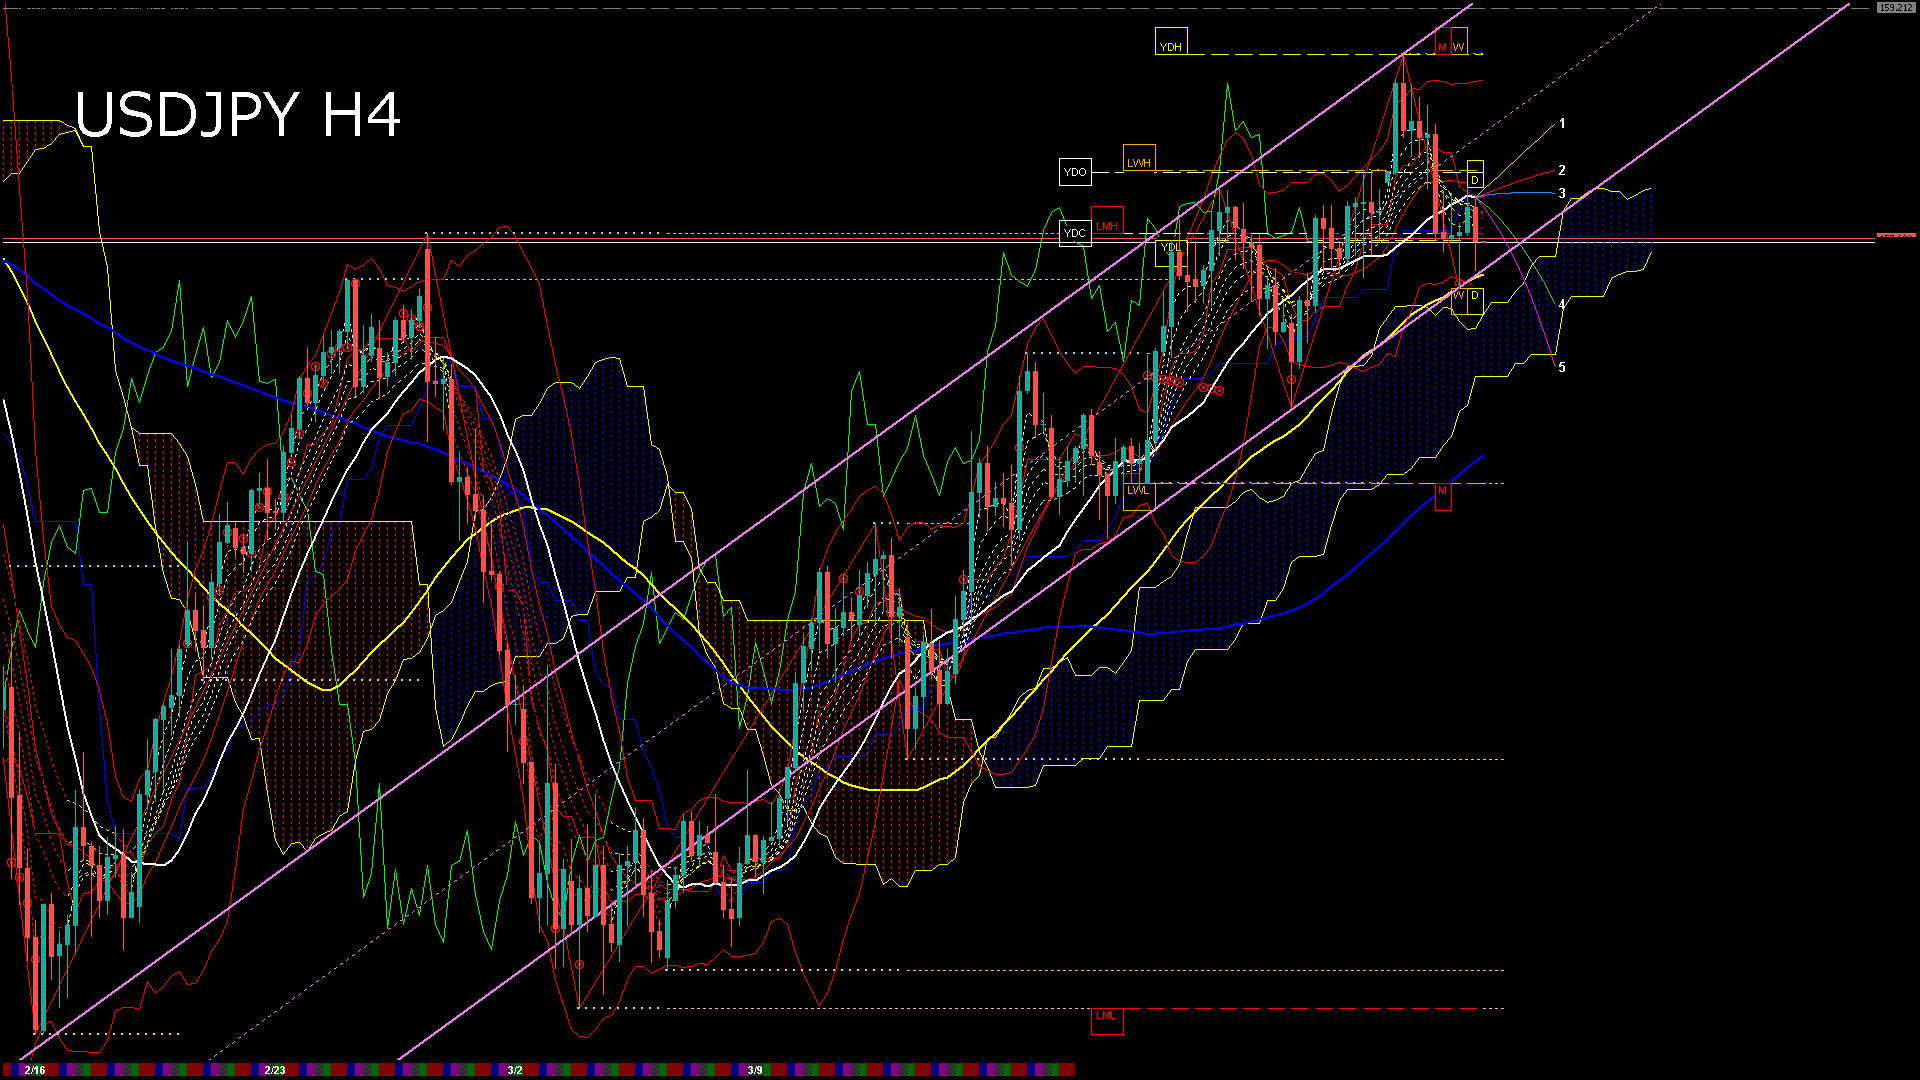The height and width of the screenshot is (1080, 1920).
Task: Click the orange LWL label box
Action: click(1138, 490)
